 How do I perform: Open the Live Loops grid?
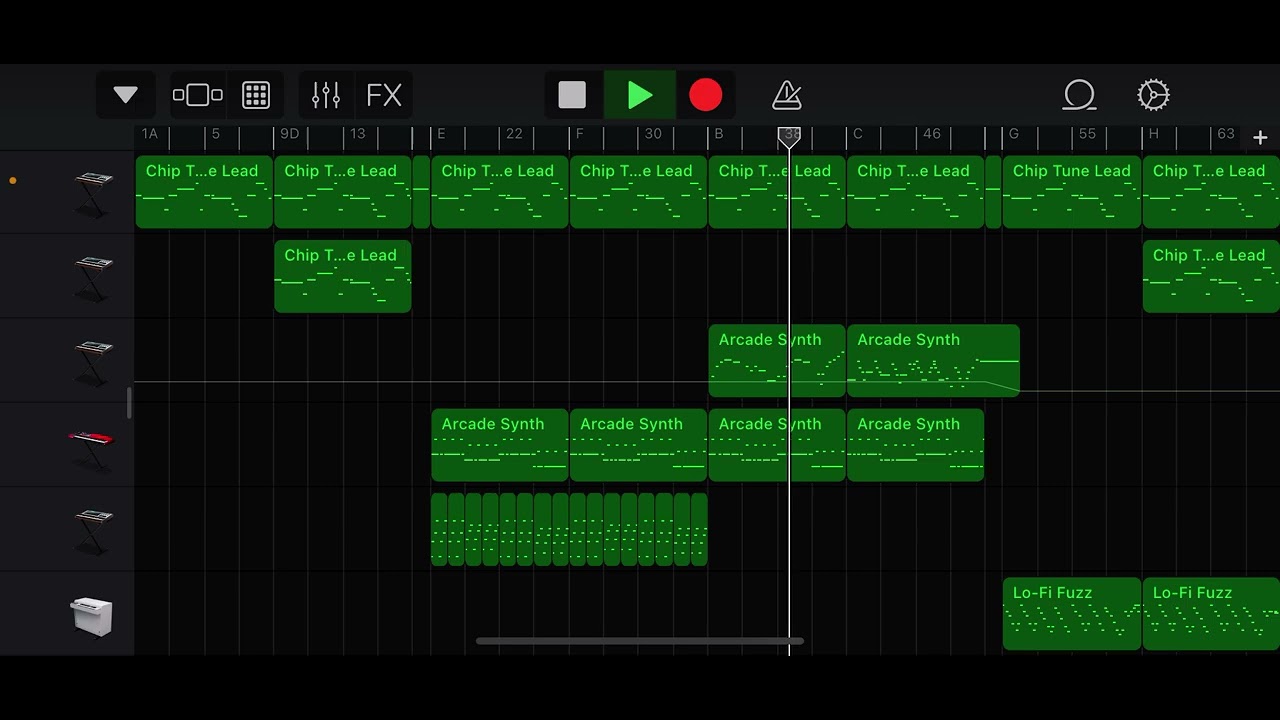tap(256, 95)
